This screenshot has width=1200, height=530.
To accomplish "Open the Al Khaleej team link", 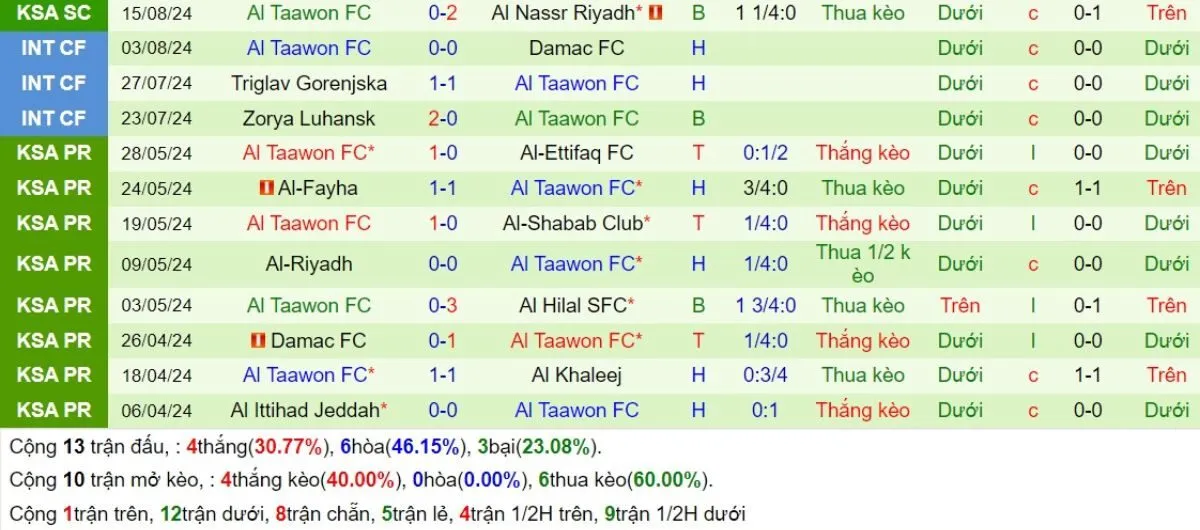I will pyautogui.click(x=576, y=375).
